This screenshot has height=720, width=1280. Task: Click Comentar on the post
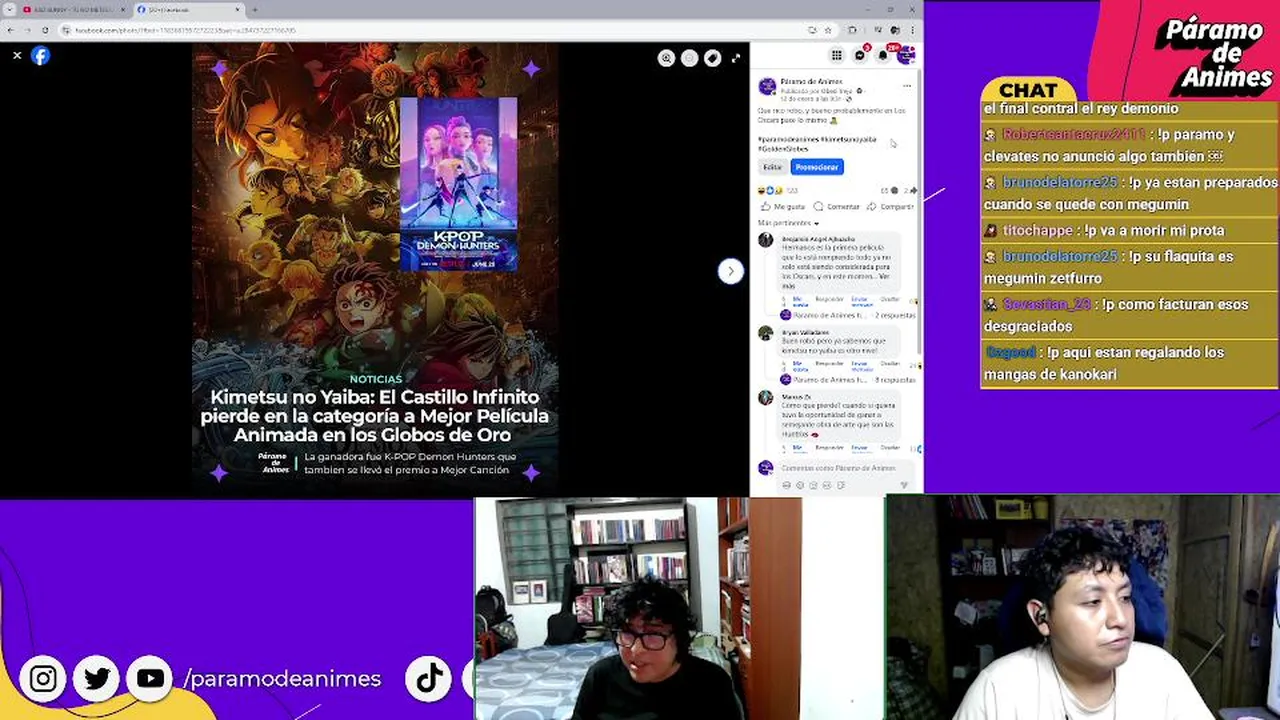click(837, 207)
